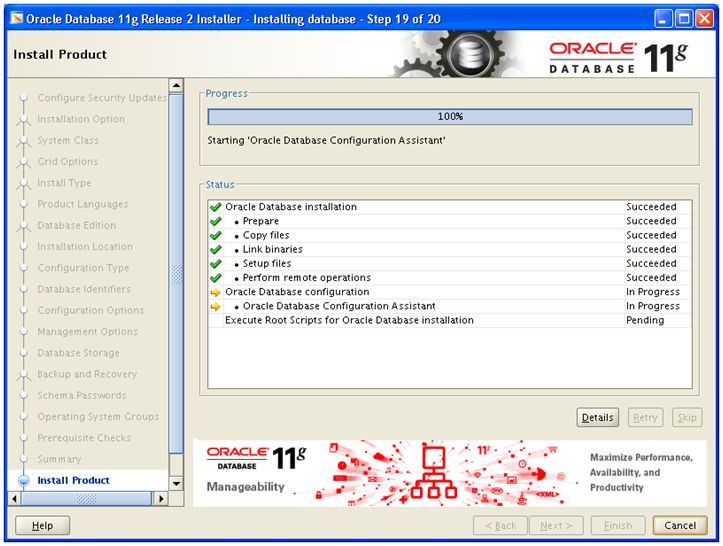Minimize the installer window
The height and width of the screenshot is (546, 723).
point(663,19)
